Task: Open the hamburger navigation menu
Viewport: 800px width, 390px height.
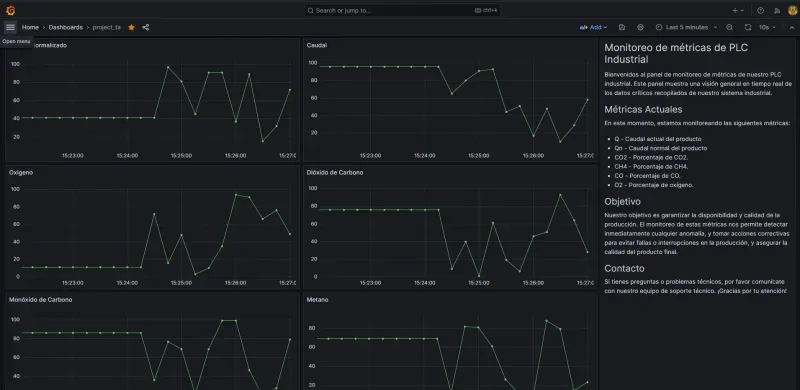Action: tap(10, 27)
